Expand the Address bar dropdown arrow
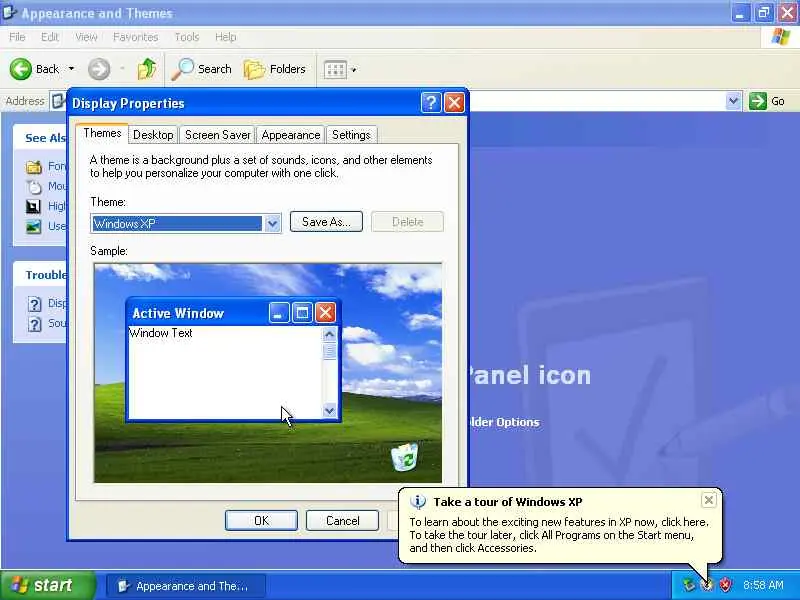This screenshot has width=800, height=600. click(733, 101)
